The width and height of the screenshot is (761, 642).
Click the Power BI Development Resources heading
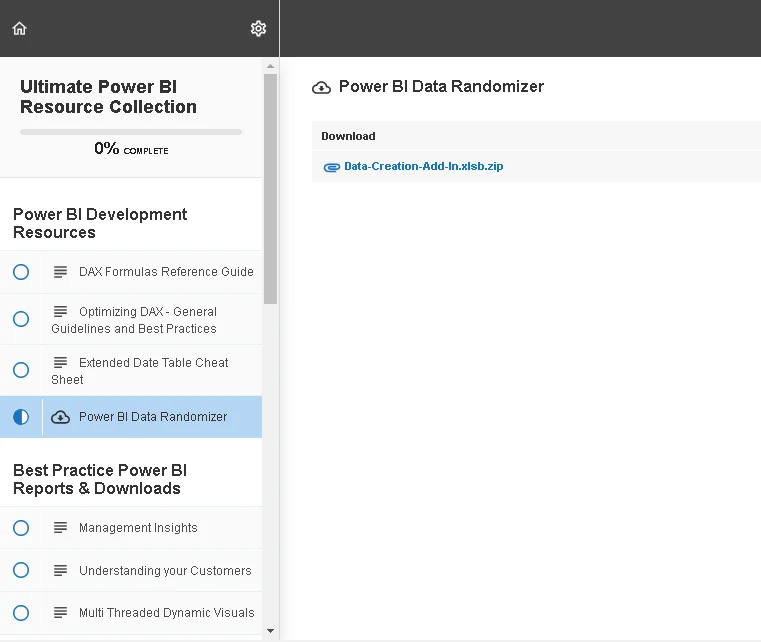pyautogui.click(x=100, y=223)
